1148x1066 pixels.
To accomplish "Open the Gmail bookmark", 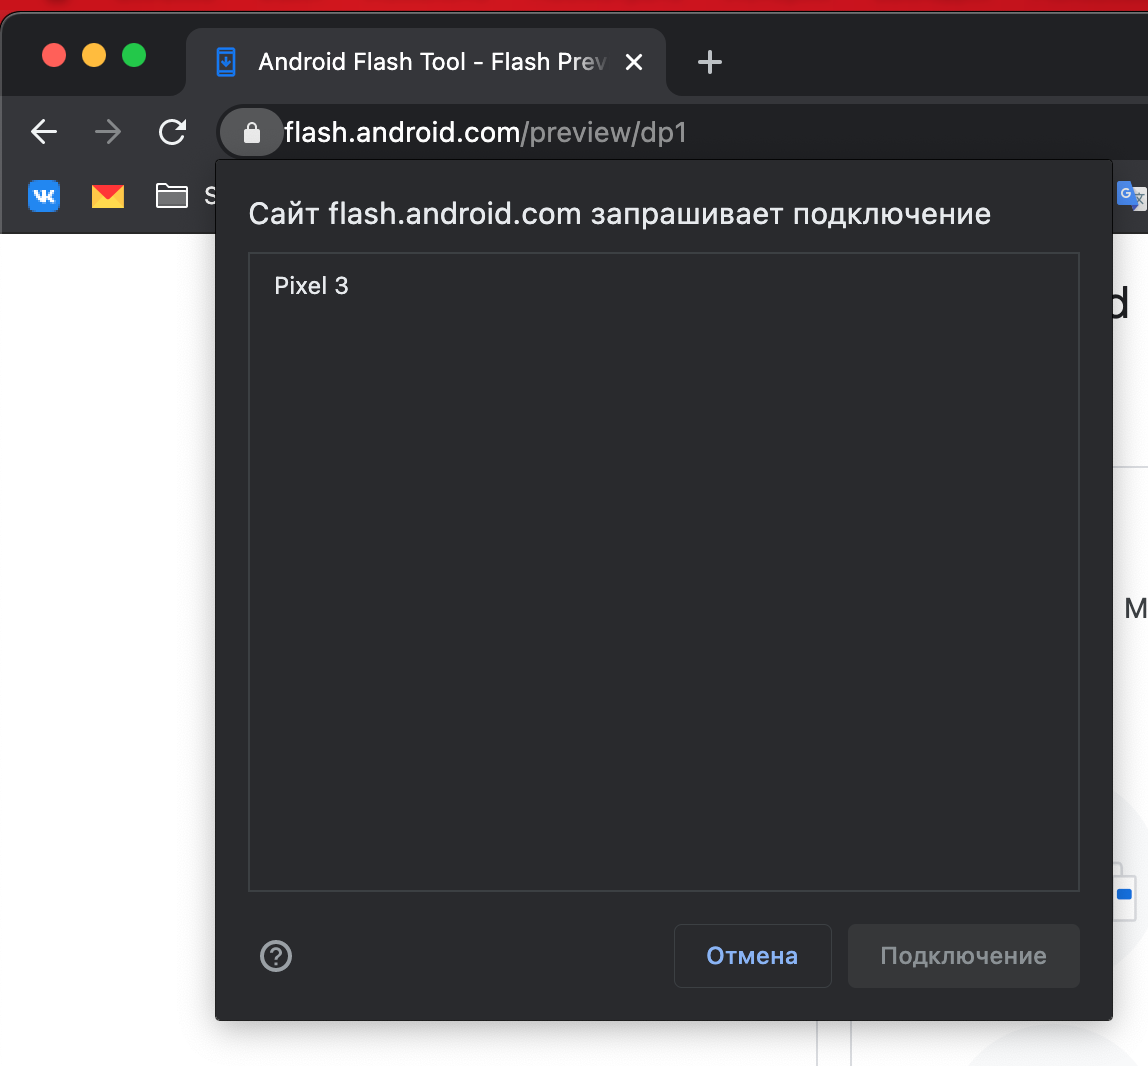I will point(108,195).
